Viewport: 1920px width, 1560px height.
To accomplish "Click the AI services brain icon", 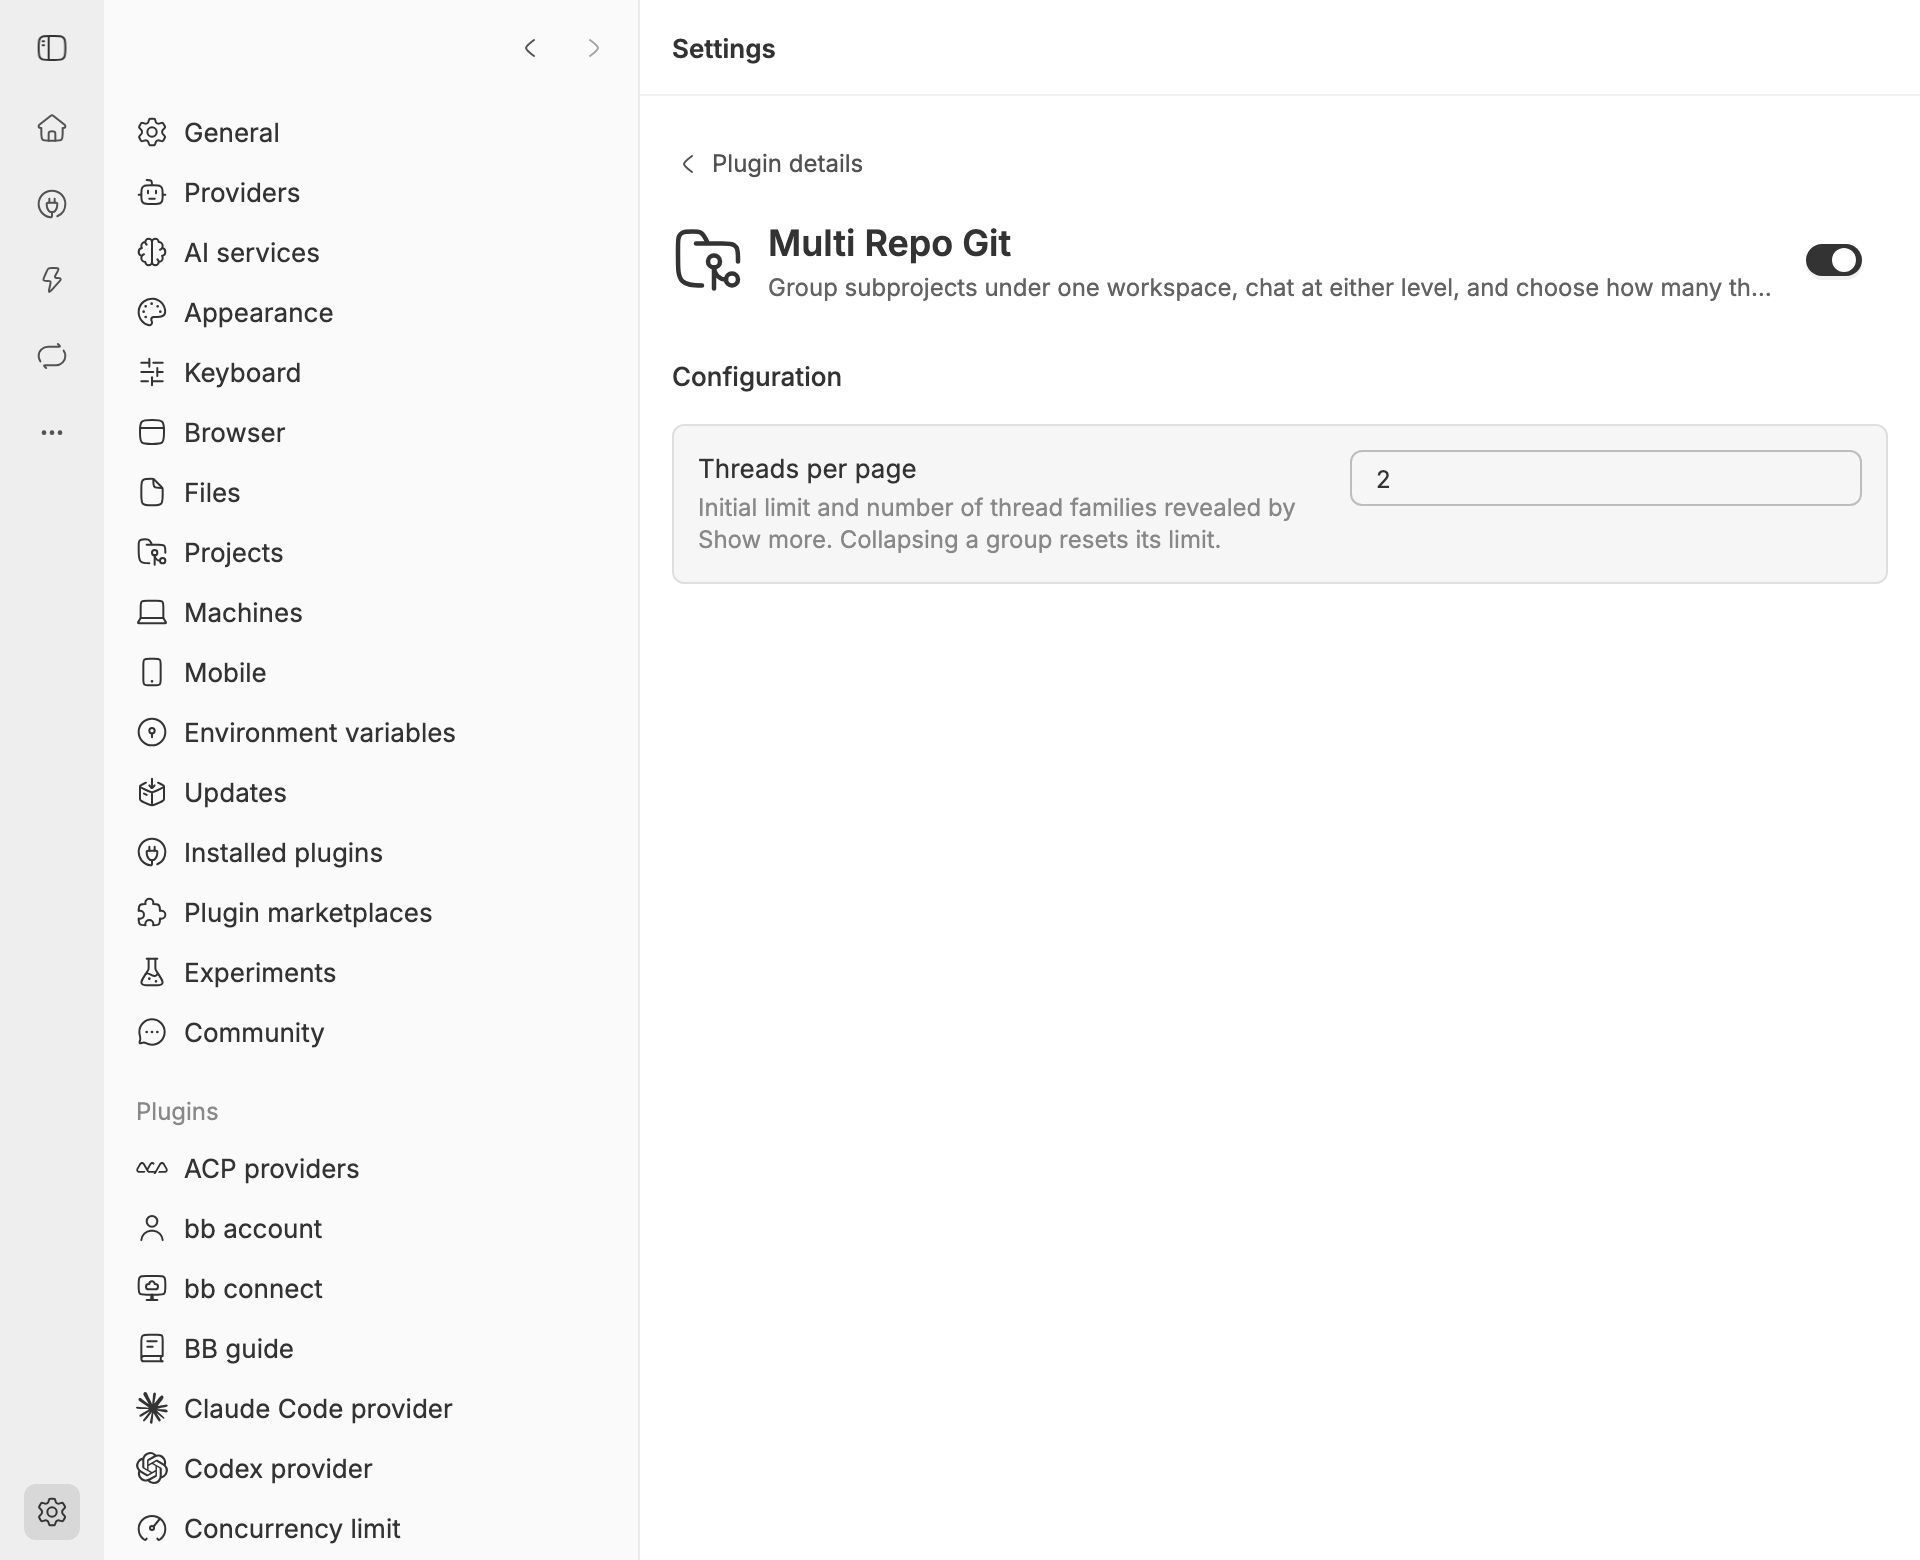I will click(152, 252).
